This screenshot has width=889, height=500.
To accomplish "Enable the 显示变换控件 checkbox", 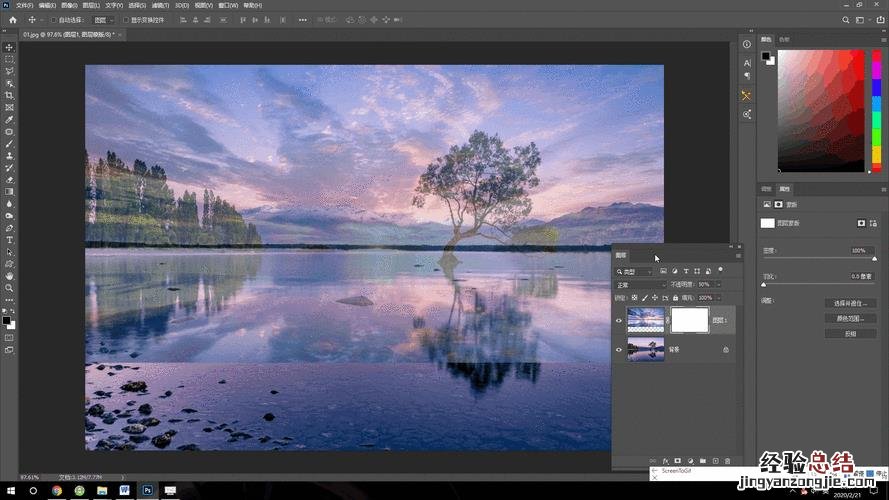I will click(x=125, y=20).
